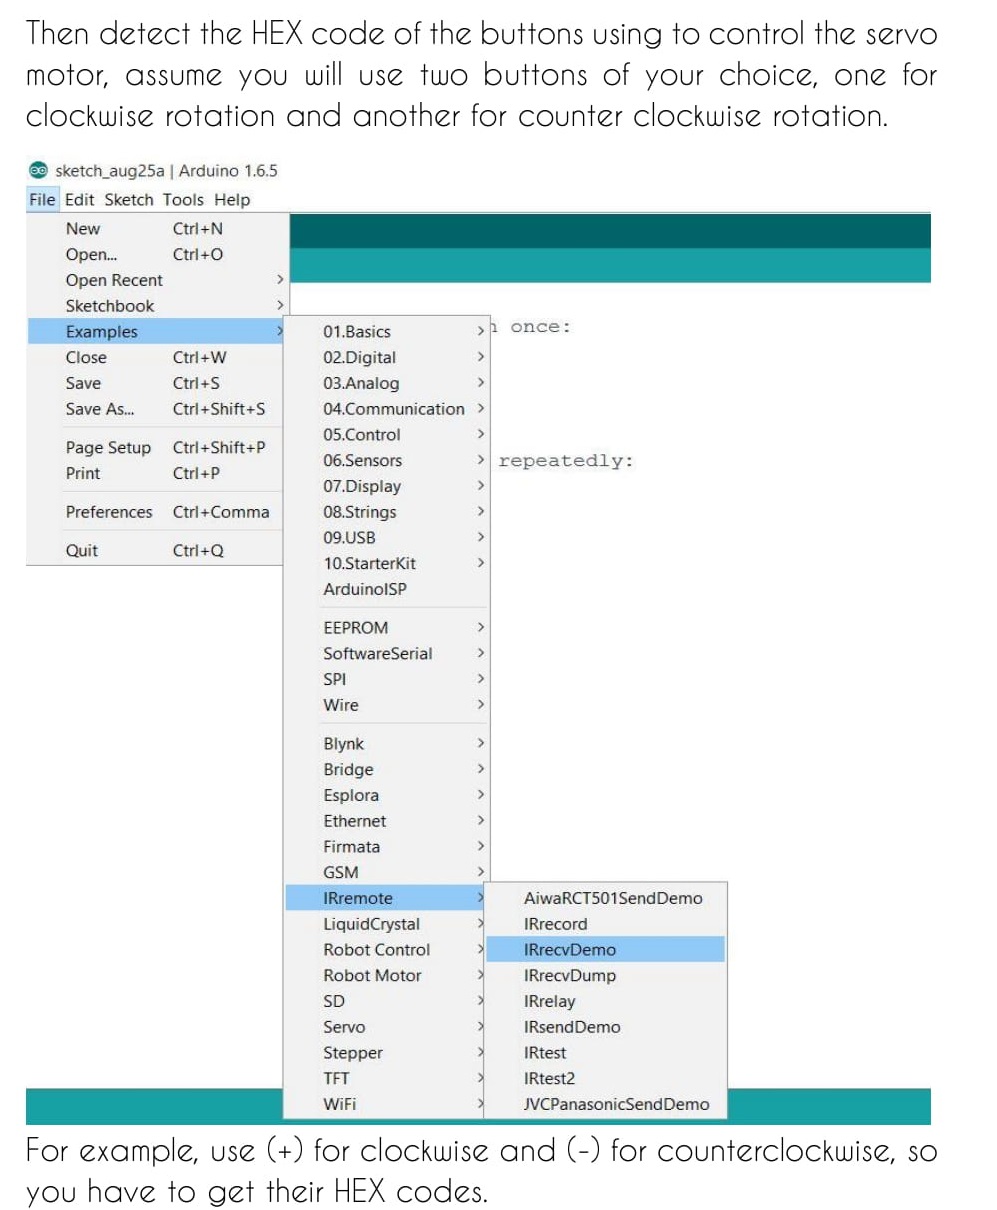
Task: Open Bridge library examples
Action: pyautogui.click(x=387, y=770)
